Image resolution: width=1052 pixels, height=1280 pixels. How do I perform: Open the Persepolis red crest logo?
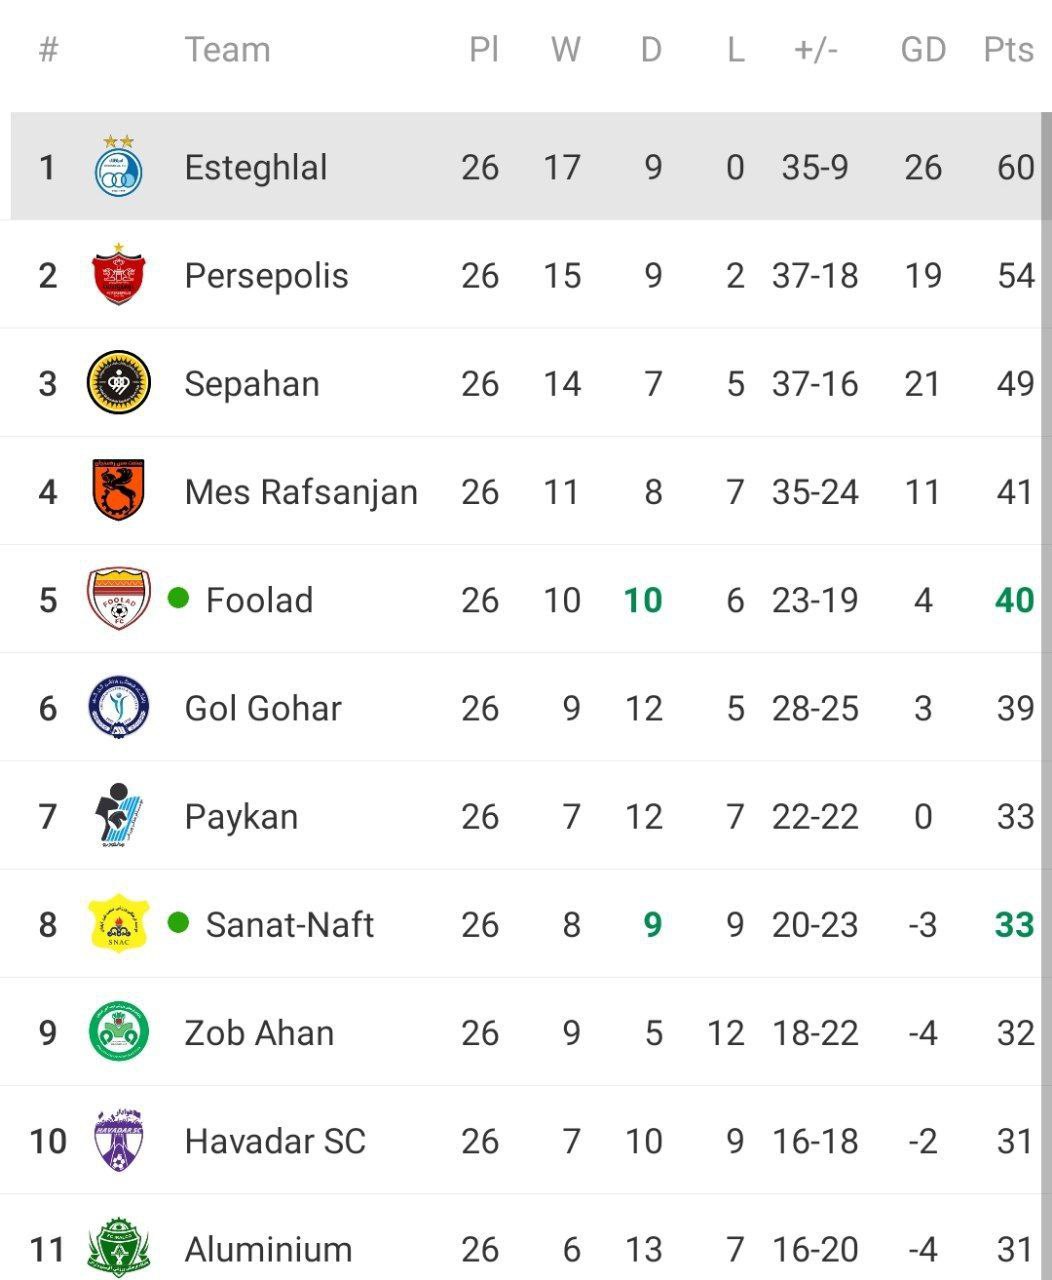click(118, 274)
